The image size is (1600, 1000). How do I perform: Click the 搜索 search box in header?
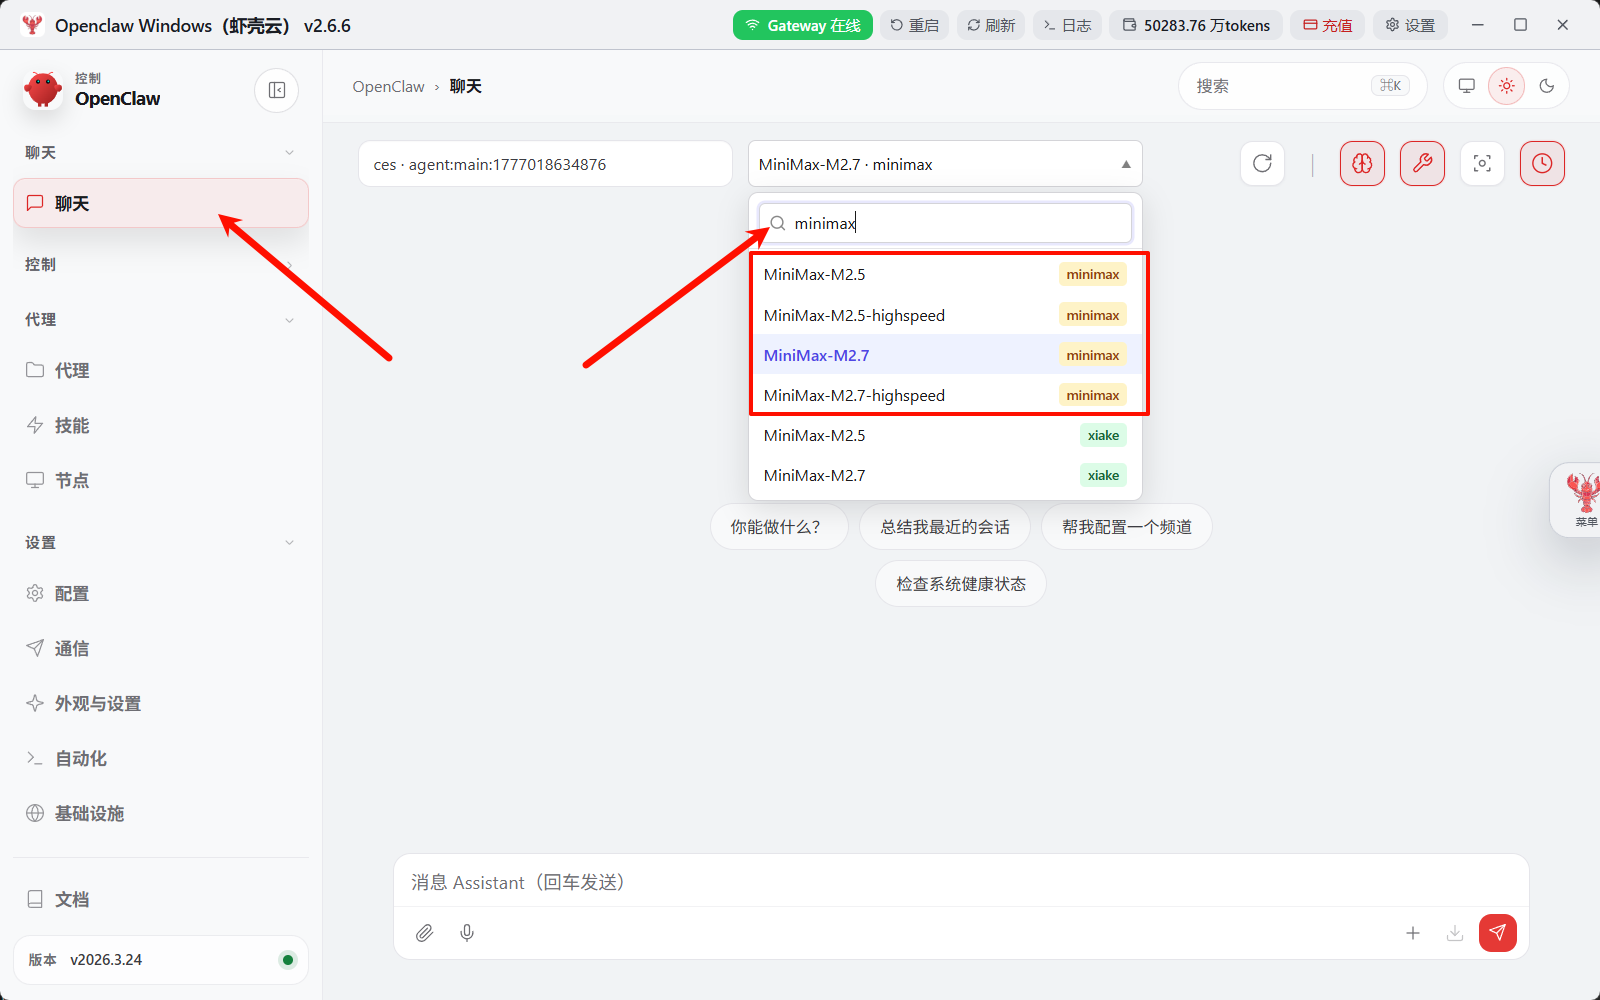[x=1303, y=86]
